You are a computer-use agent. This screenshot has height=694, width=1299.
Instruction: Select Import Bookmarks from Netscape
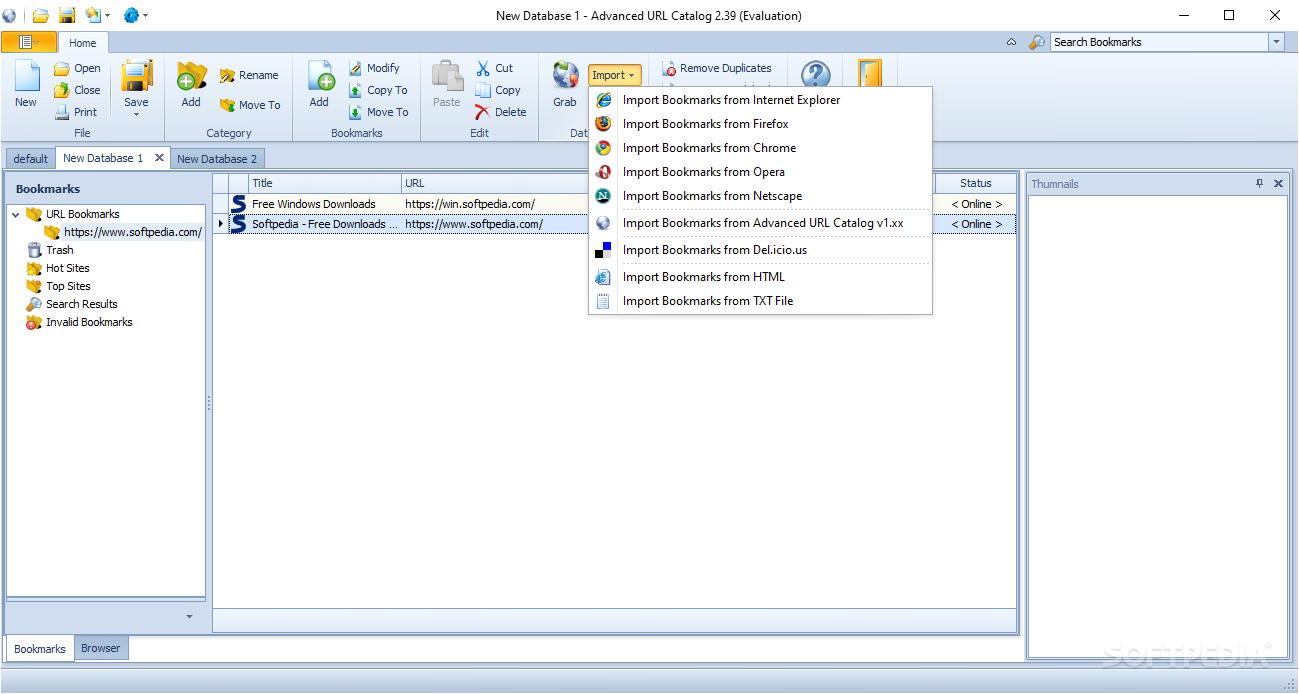click(x=760, y=196)
